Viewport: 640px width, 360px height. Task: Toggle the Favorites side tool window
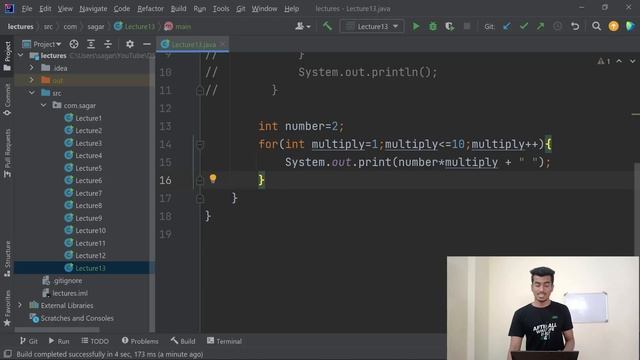click(x=7, y=308)
